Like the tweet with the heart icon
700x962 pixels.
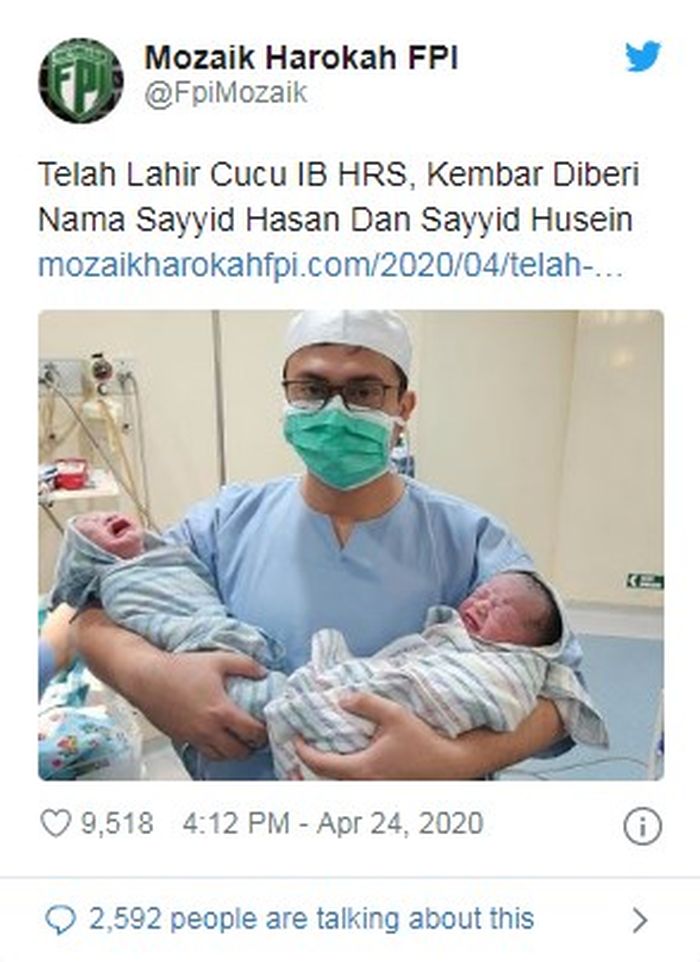pyautogui.click(x=55, y=823)
